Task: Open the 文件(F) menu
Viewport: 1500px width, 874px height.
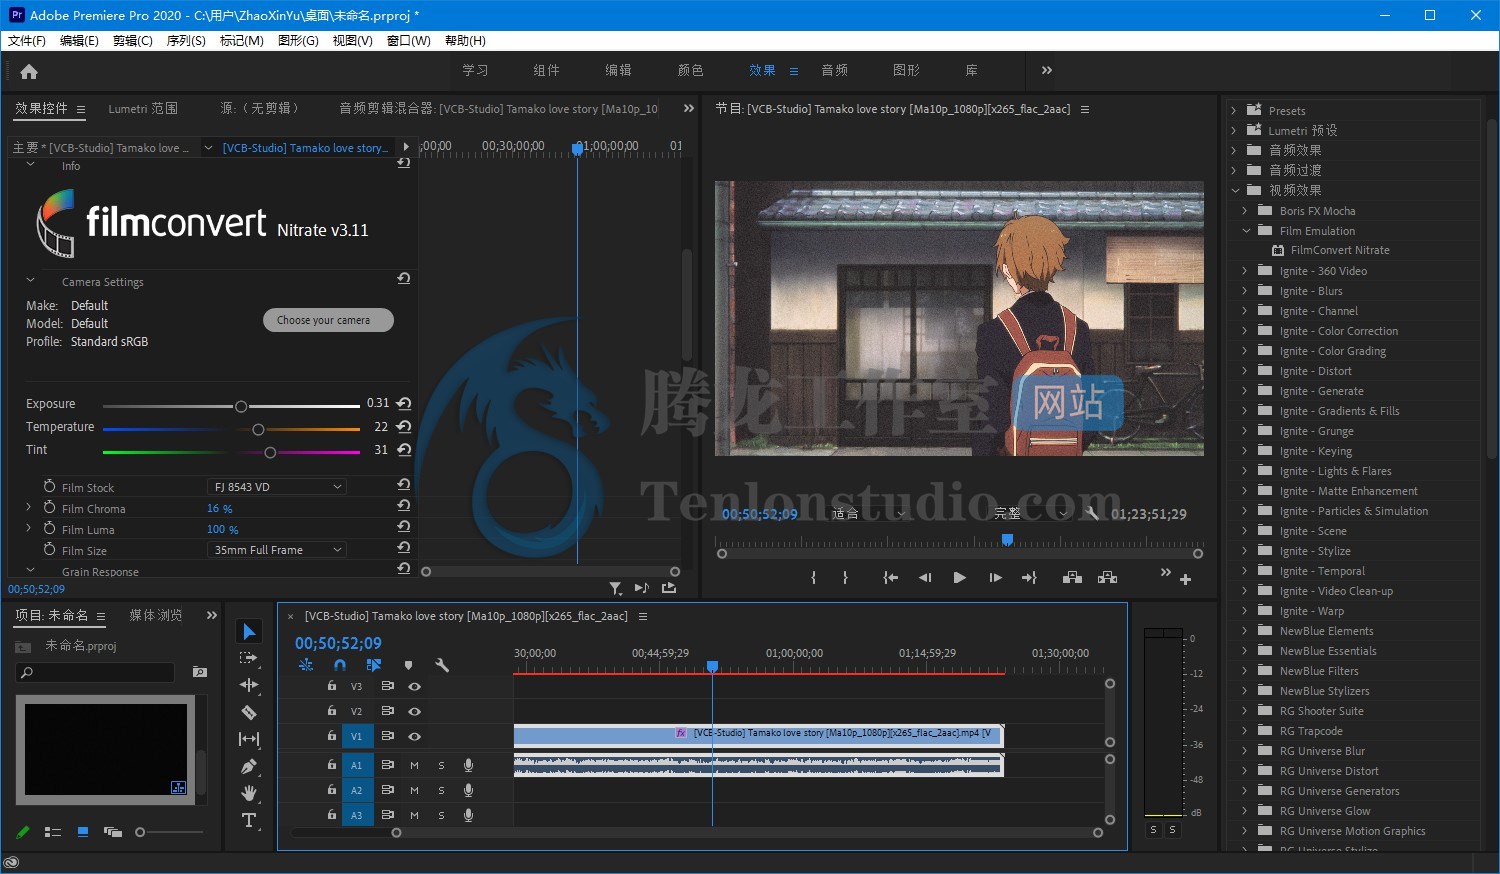Action: [27, 41]
